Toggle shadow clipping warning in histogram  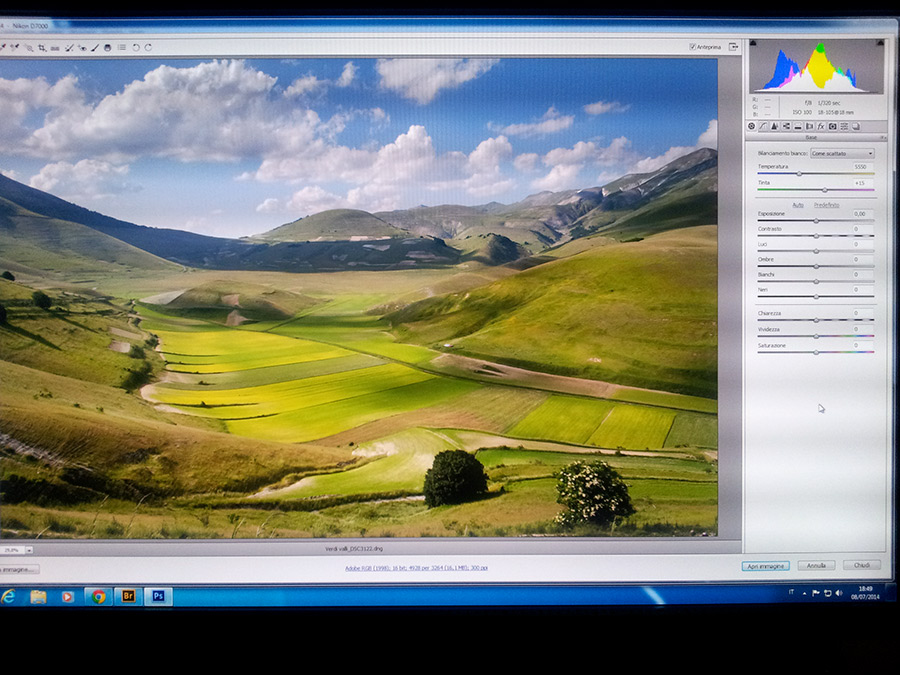[x=753, y=43]
